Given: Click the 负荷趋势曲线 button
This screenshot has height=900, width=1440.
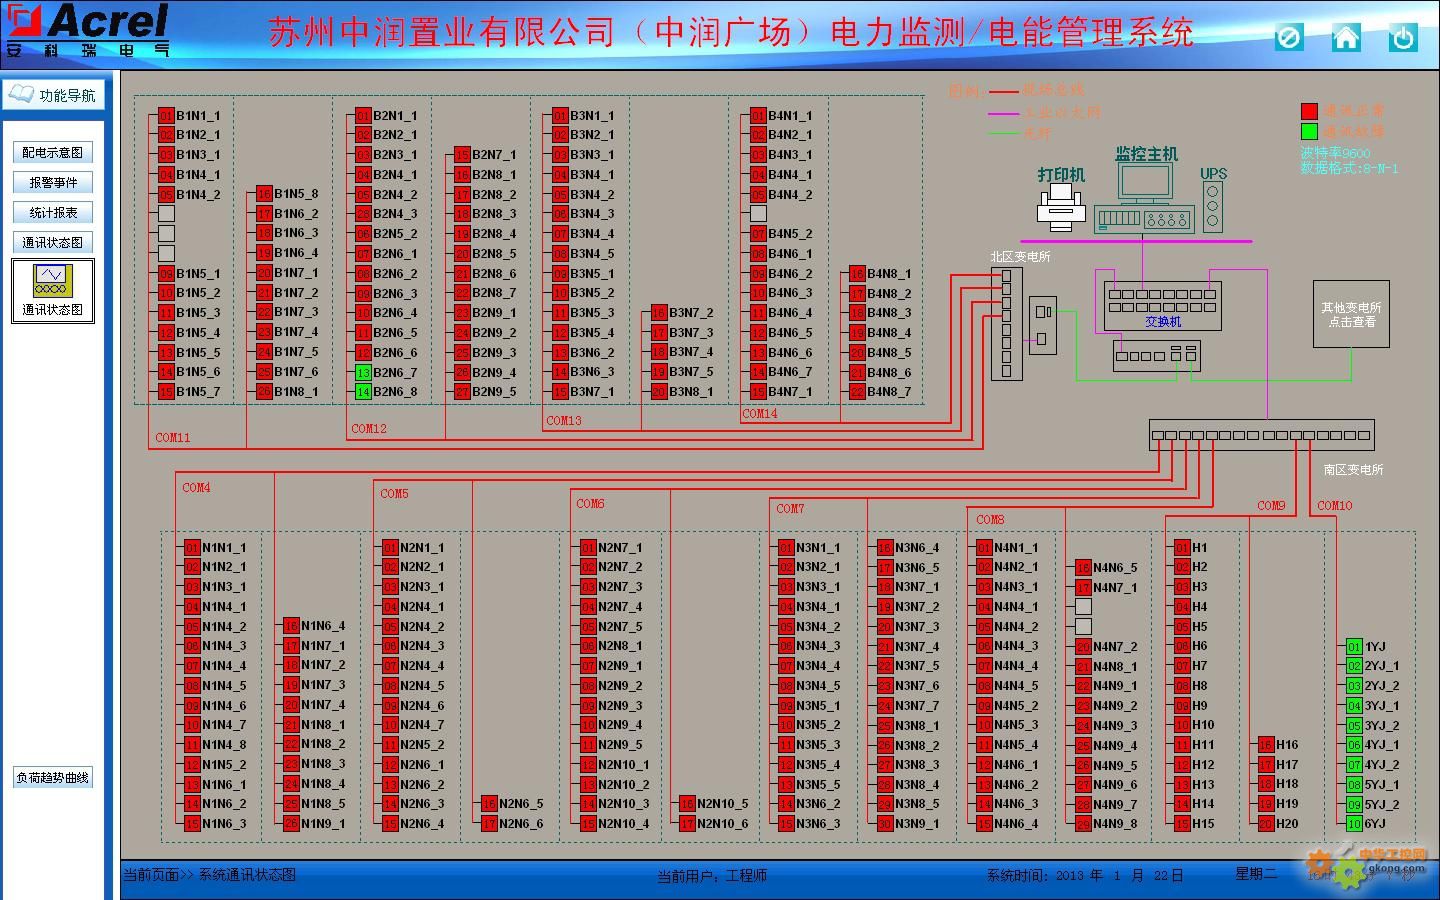Looking at the screenshot, I should [53, 778].
